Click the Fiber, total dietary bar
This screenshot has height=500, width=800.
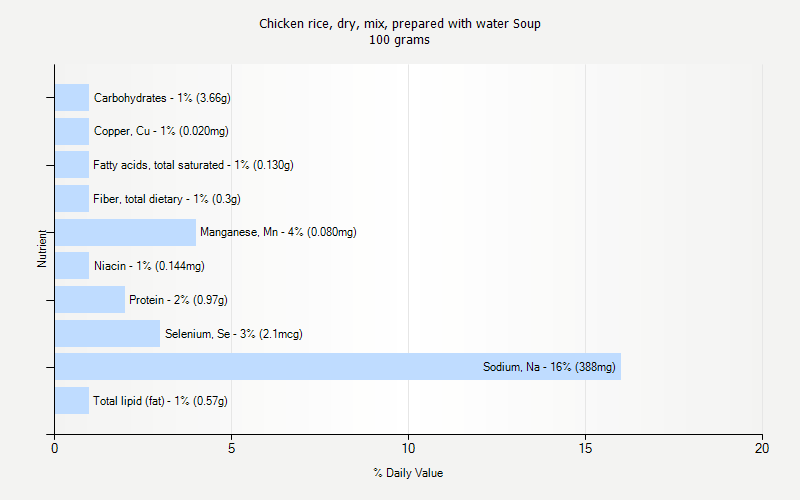(72, 198)
